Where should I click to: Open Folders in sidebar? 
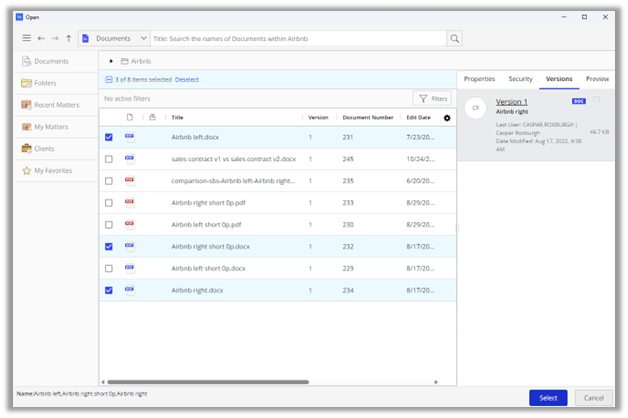tap(56, 83)
